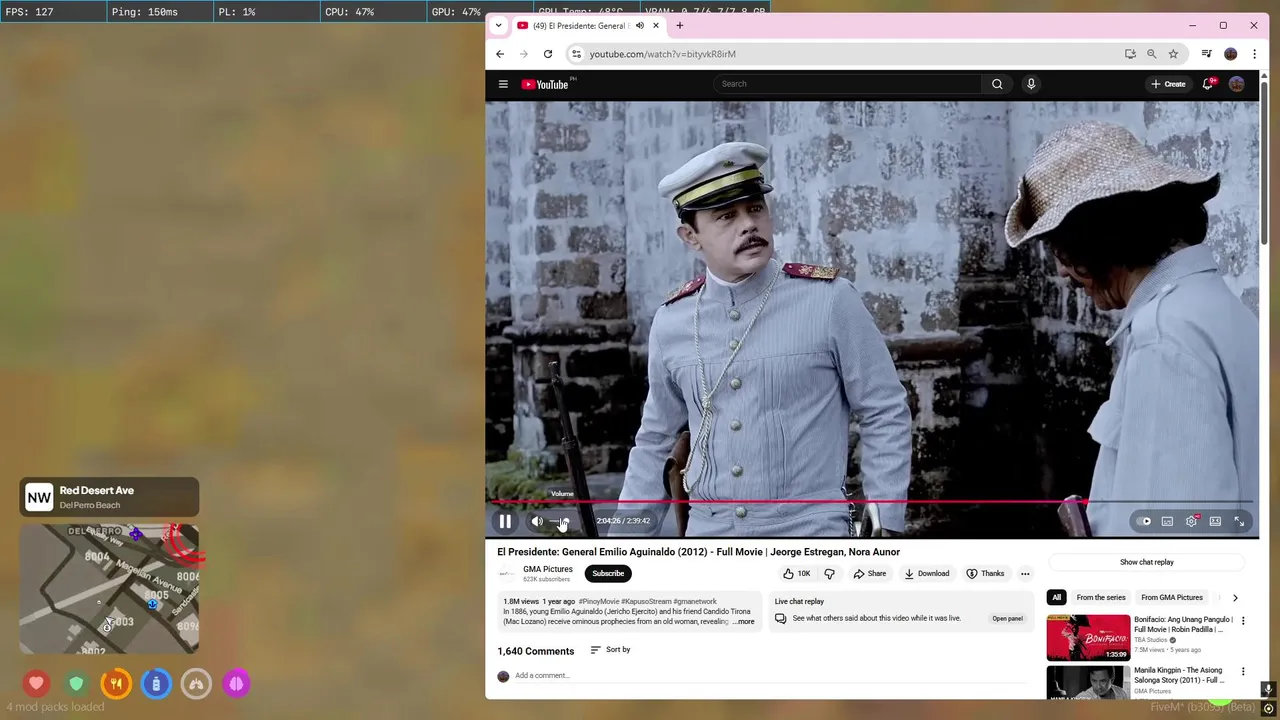Go to the YouTube home logo

click(x=545, y=84)
